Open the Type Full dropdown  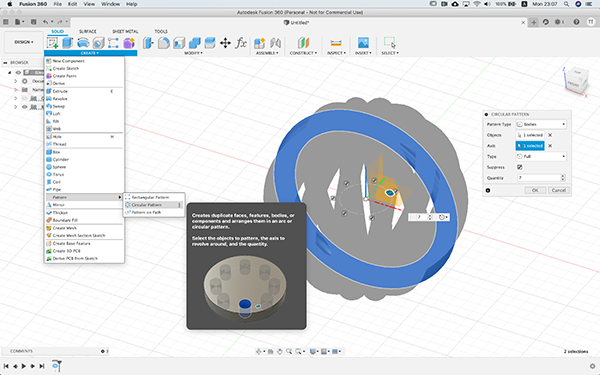tap(541, 157)
